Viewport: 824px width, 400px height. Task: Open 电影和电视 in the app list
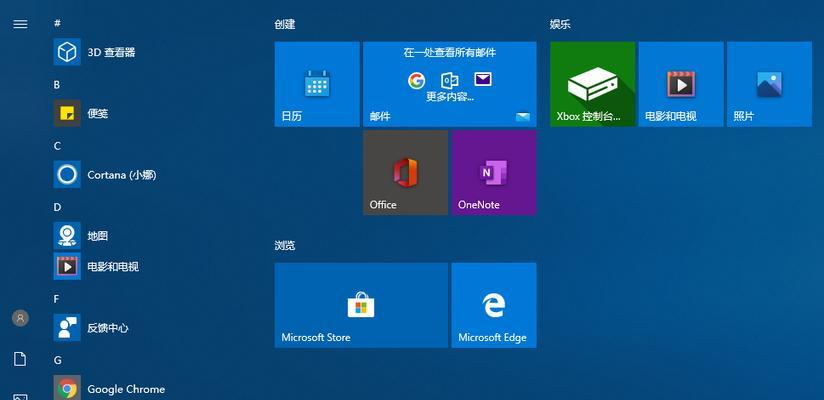coord(96,266)
